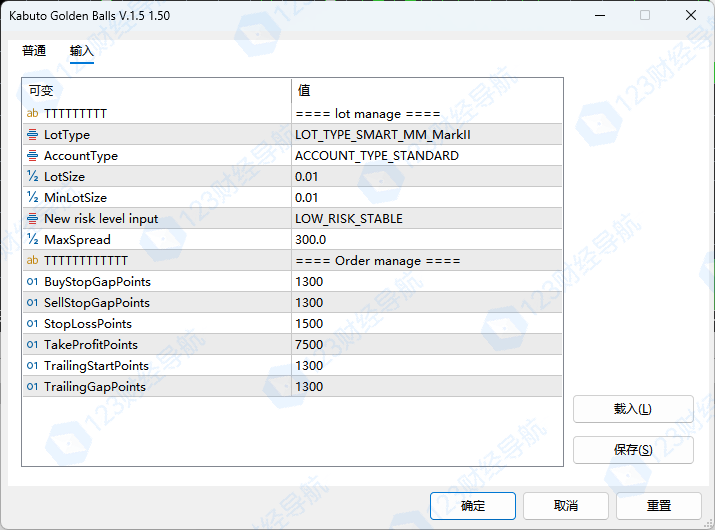The height and width of the screenshot is (530, 715).
Task: Edit the MinLotSize value 0.01
Action: pos(426,197)
